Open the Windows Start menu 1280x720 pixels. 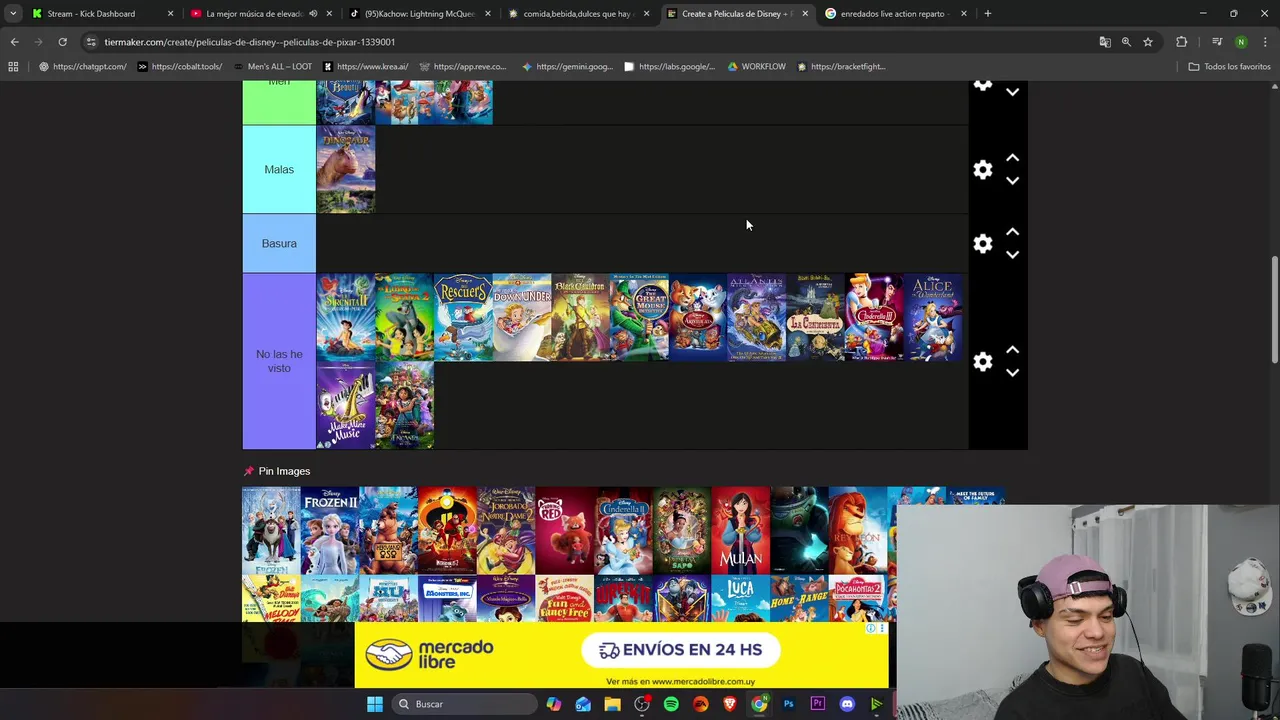pyautogui.click(x=374, y=704)
